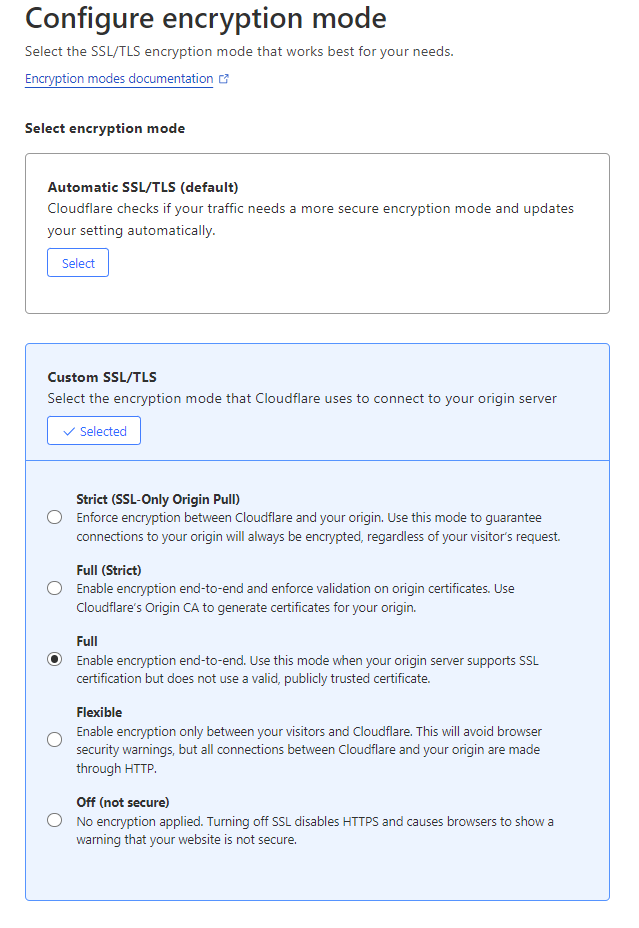Click the Selected button under Custom SSL/TLS

coord(94,431)
